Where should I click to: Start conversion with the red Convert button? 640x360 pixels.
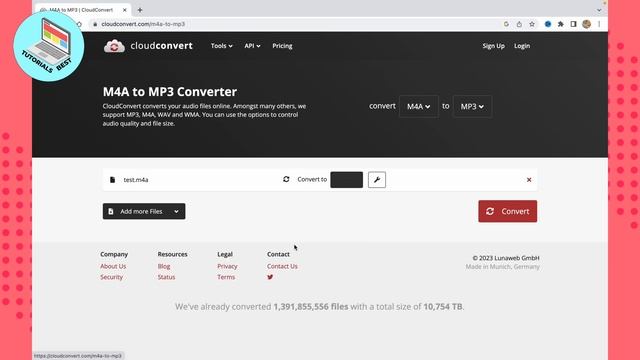[508, 211]
